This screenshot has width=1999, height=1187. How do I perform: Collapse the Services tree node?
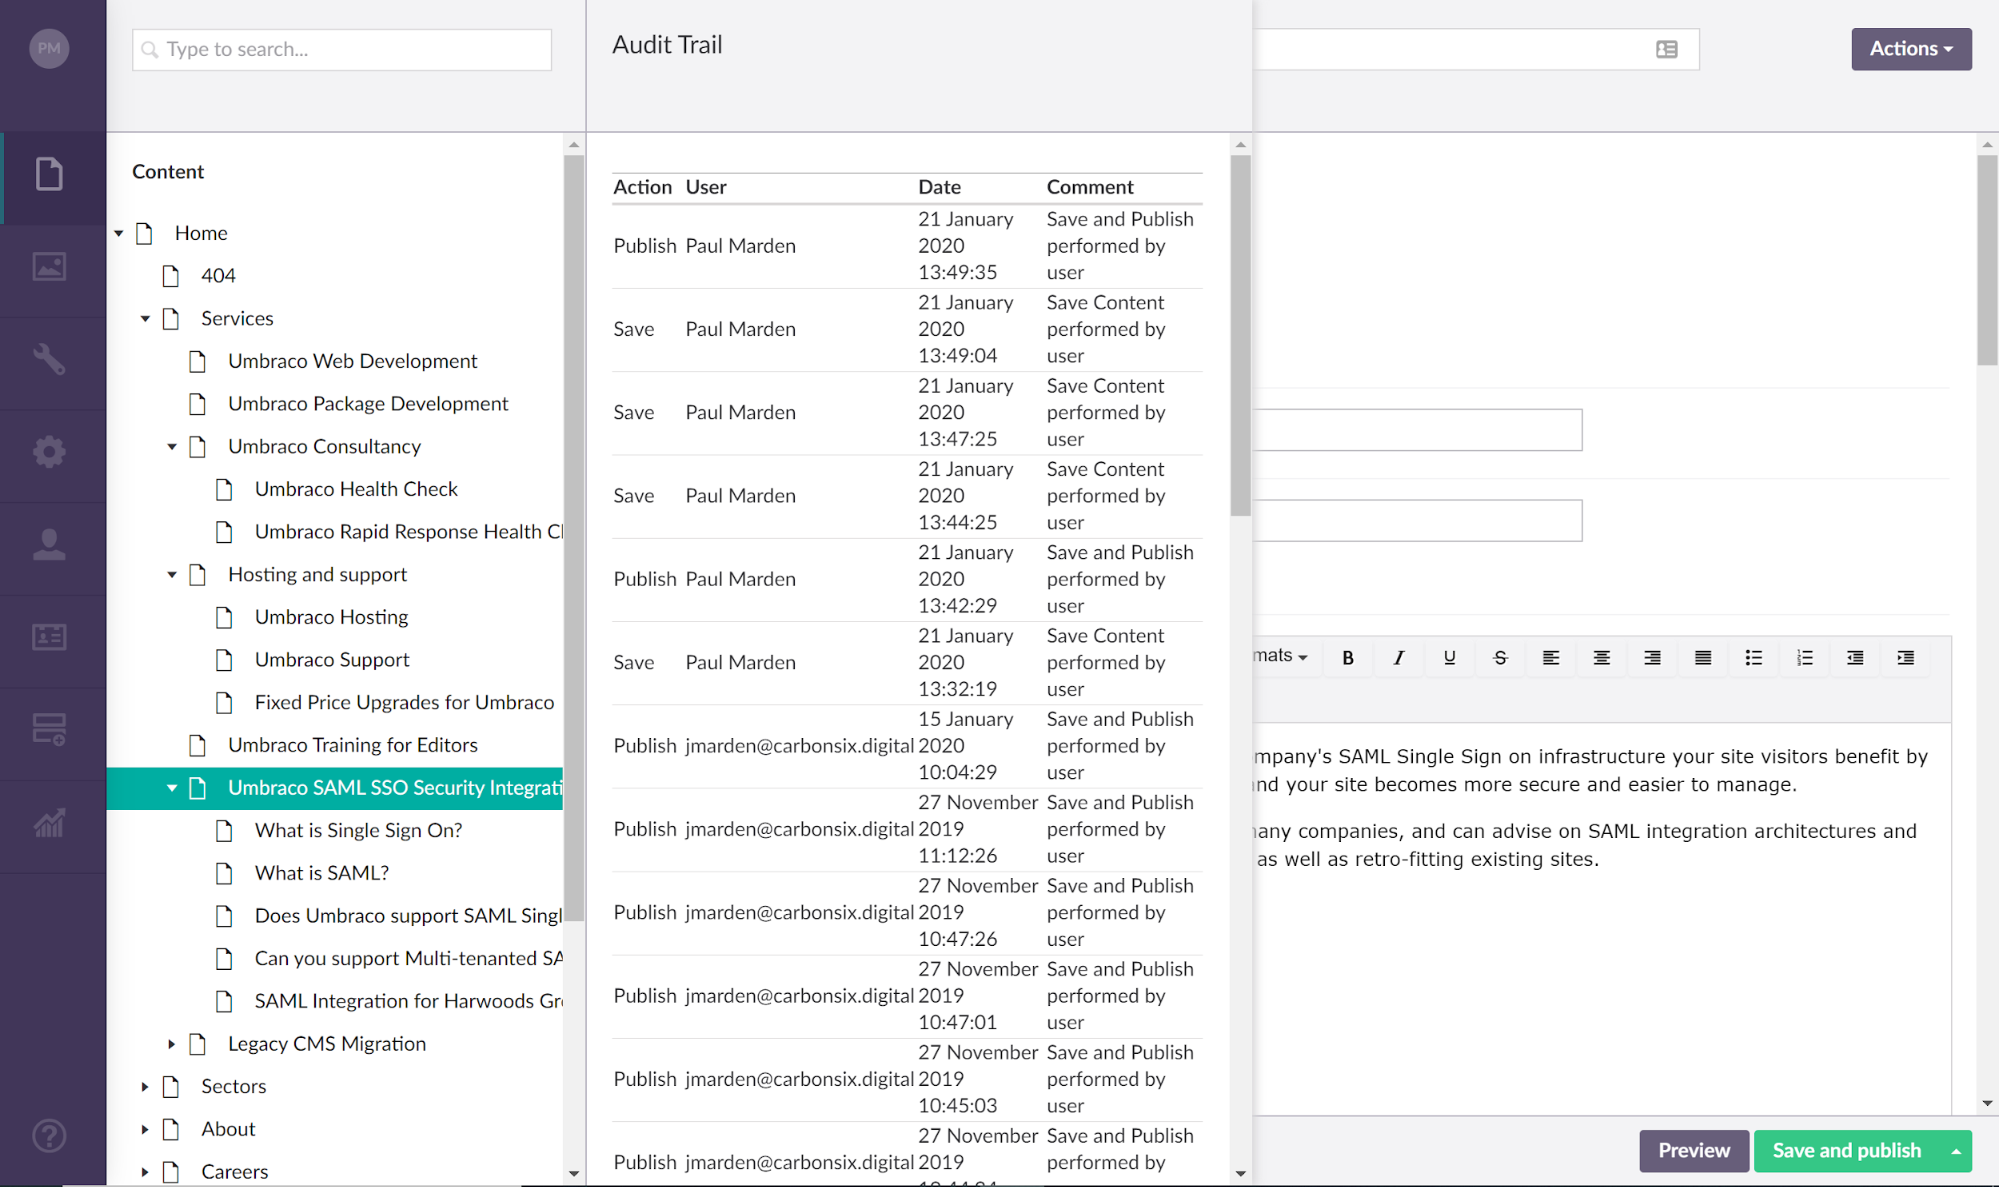[145, 318]
